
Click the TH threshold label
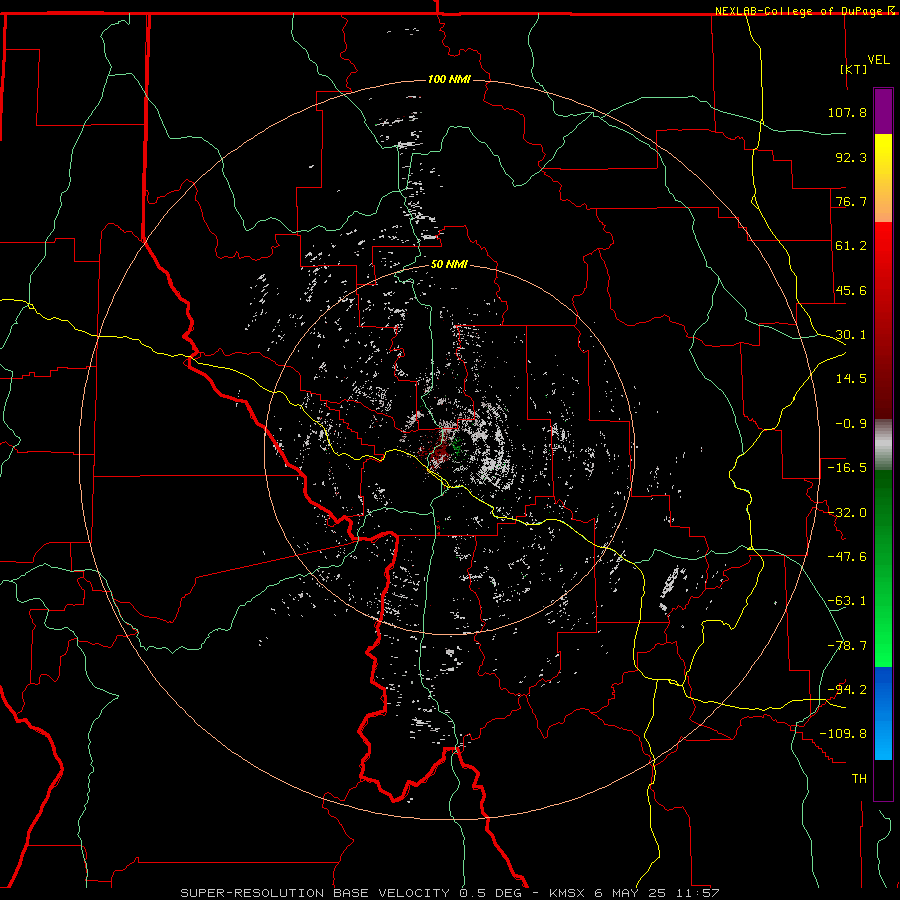tap(859, 779)
